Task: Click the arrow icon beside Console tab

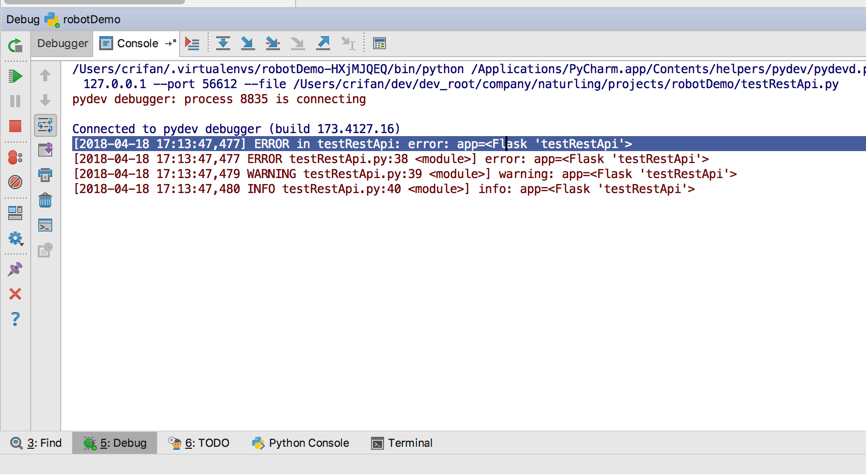Action: point(171,43)
